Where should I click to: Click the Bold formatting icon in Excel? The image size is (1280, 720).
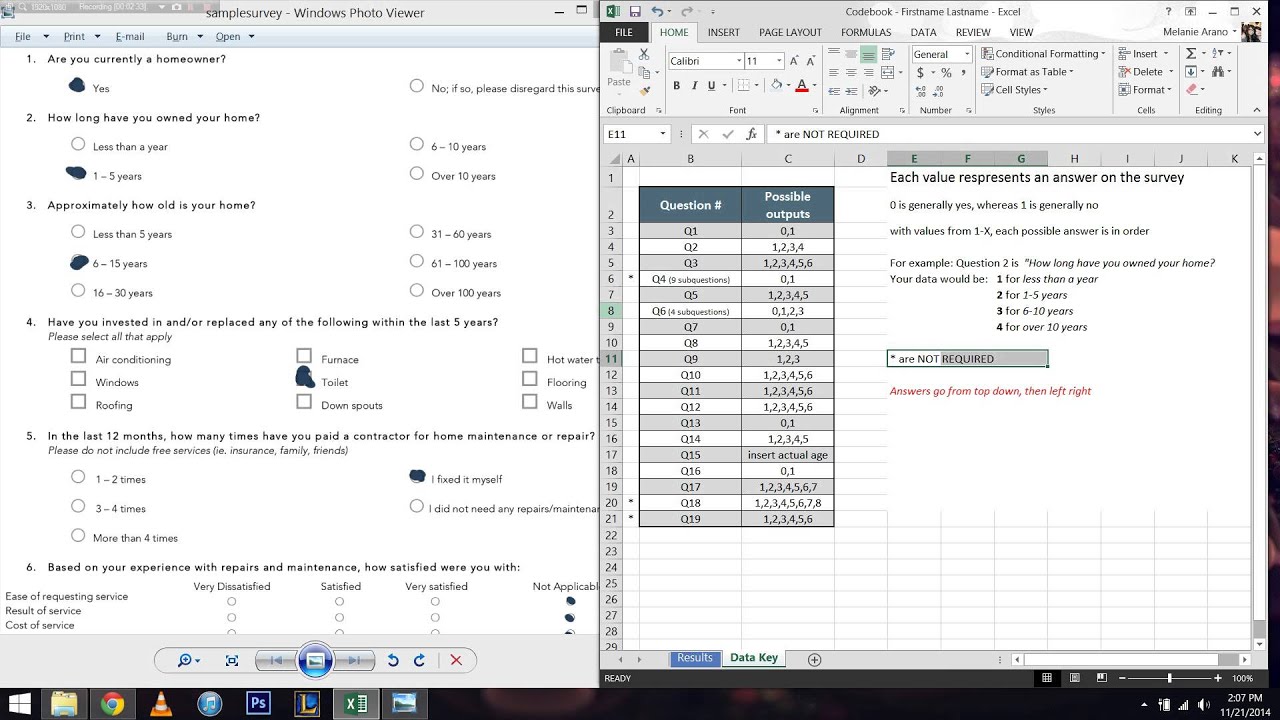[x=676, y=86]
